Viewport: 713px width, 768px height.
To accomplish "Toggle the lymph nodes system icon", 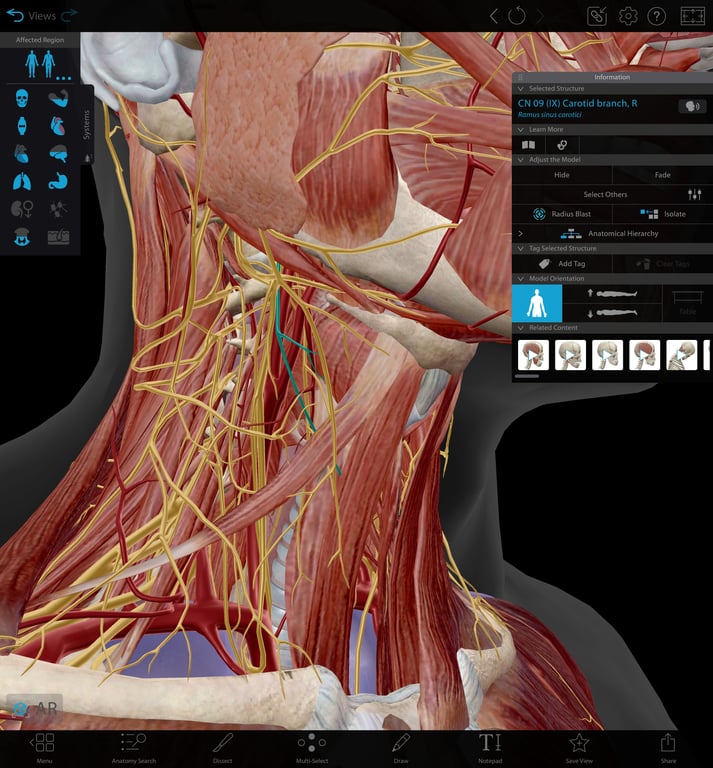I will [58, 209].
